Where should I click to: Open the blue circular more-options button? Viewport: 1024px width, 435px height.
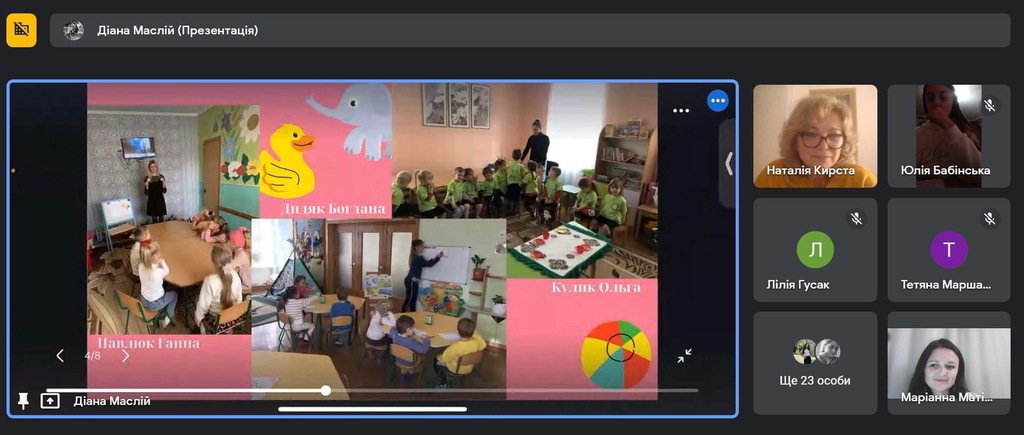click(x=718, y=101)
